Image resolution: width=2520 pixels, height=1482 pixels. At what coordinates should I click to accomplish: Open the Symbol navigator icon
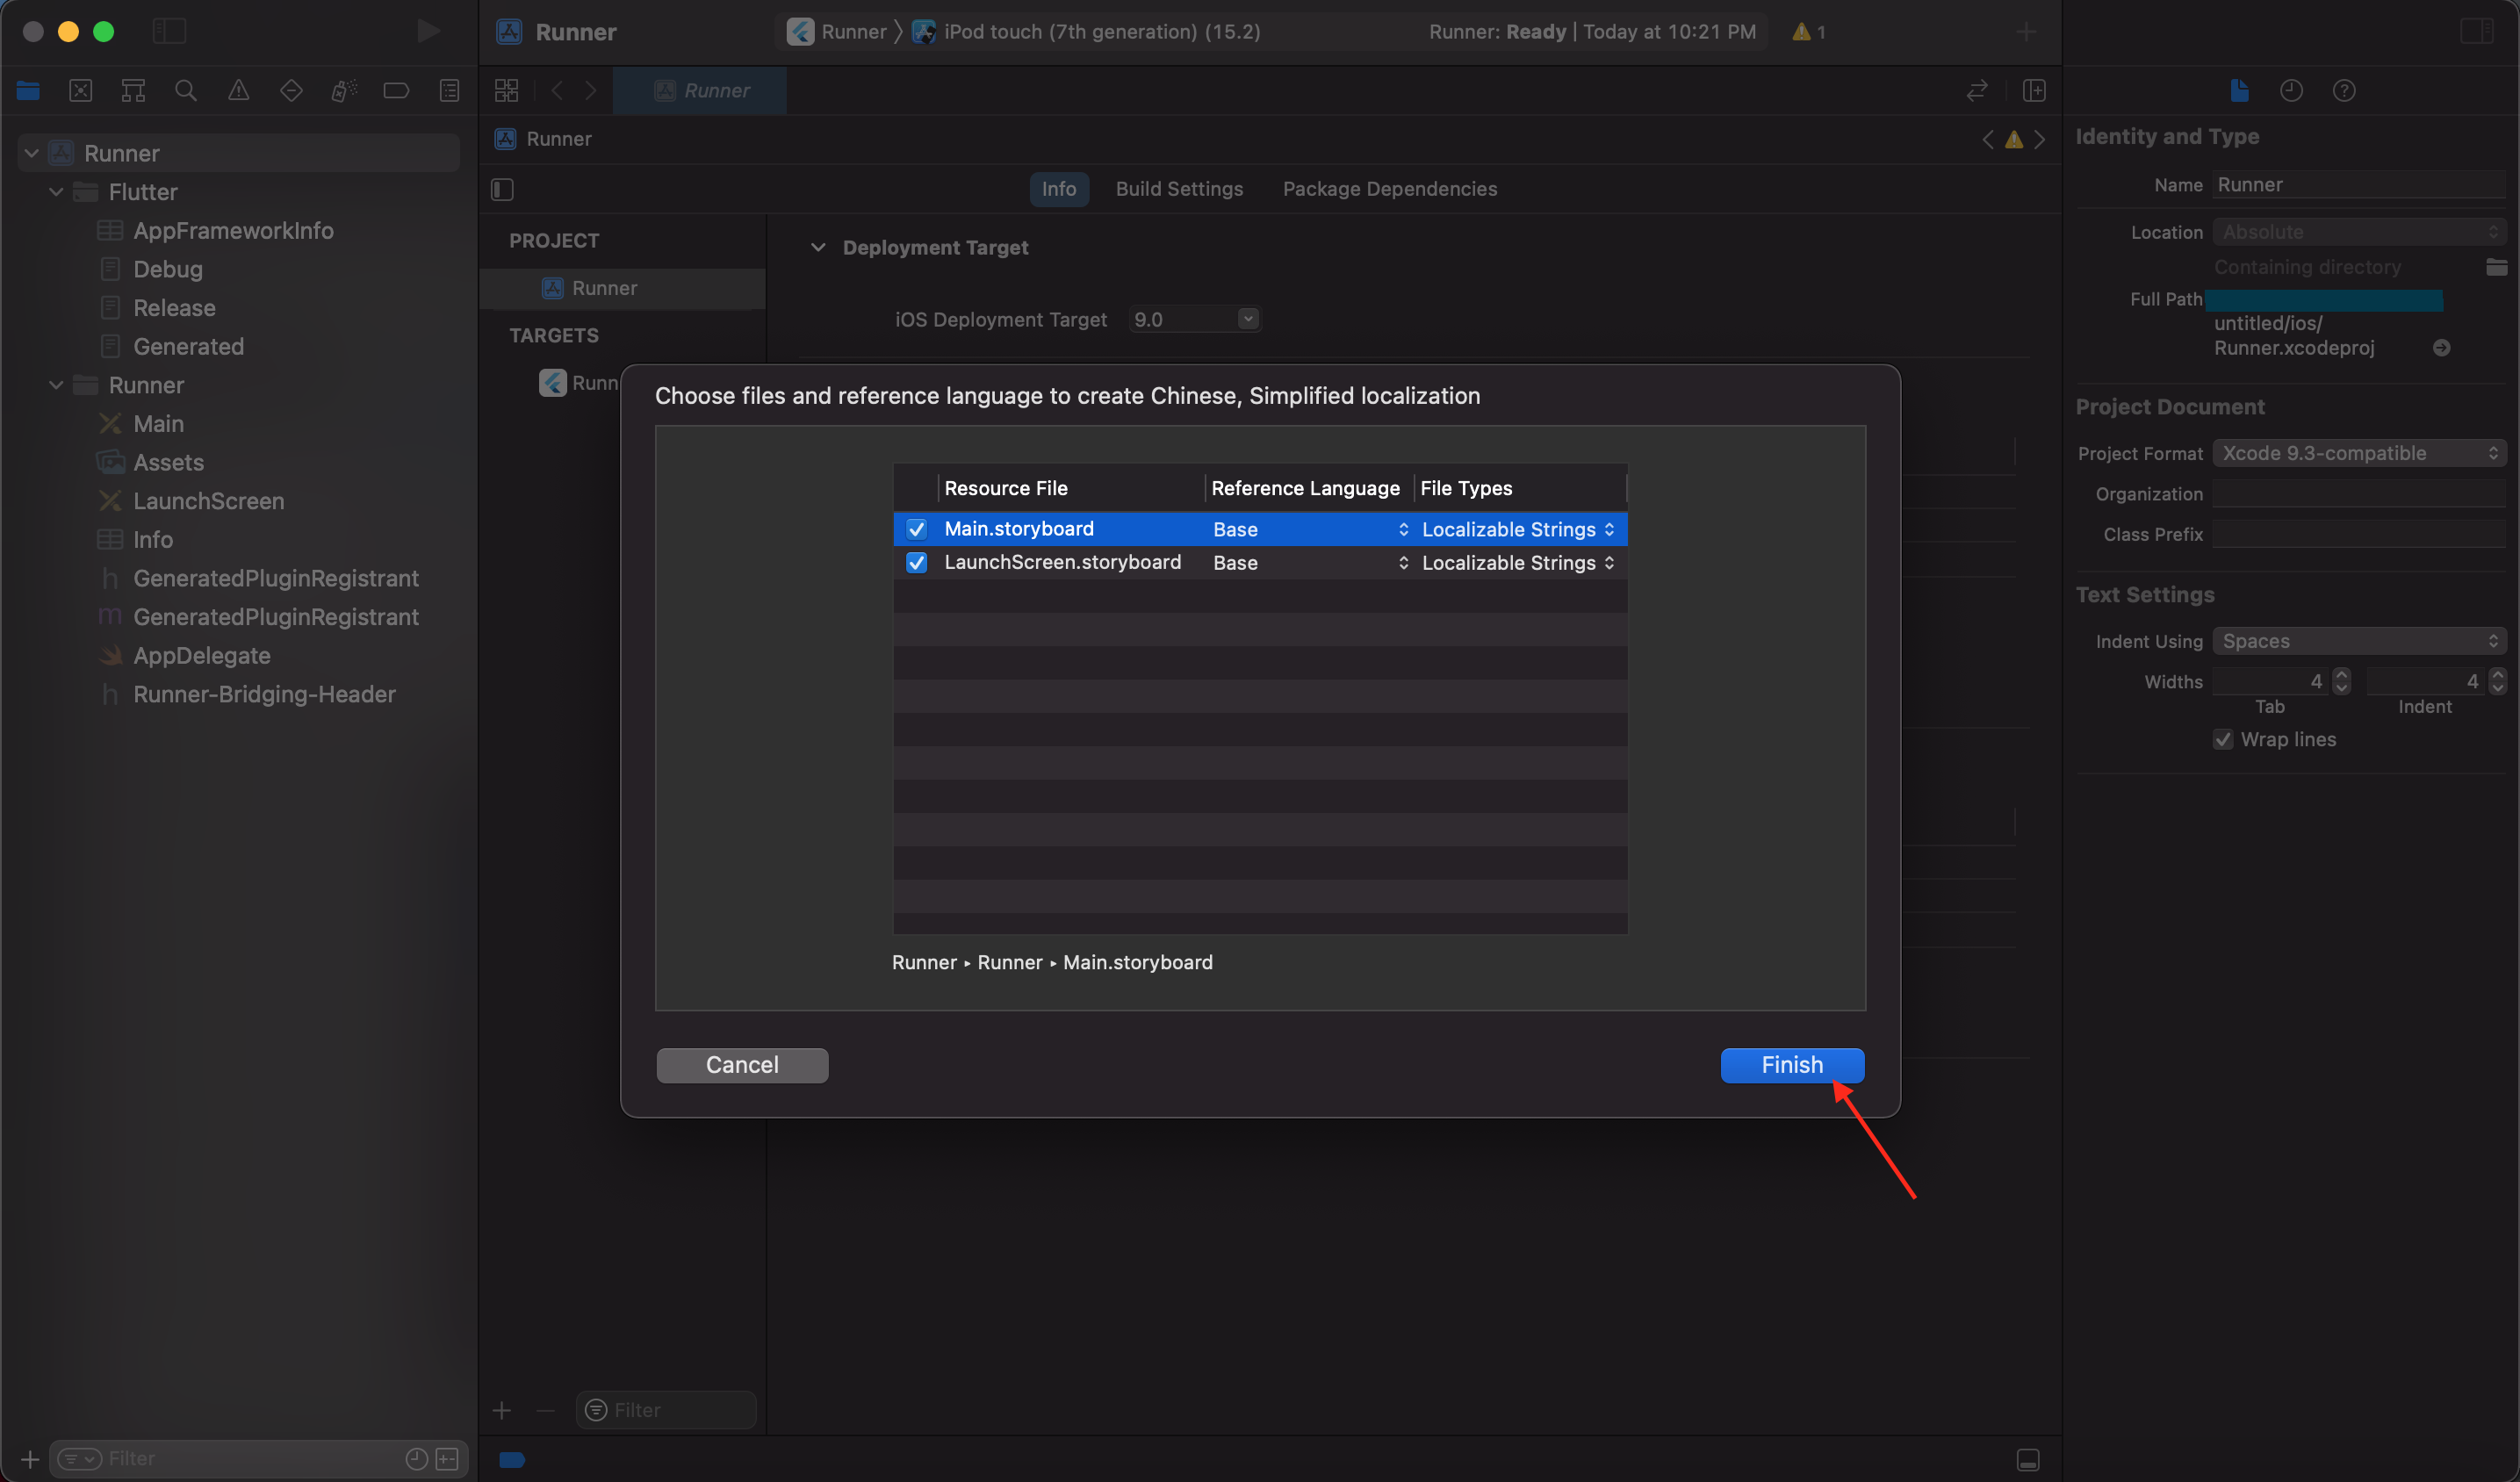click(133, 91)
